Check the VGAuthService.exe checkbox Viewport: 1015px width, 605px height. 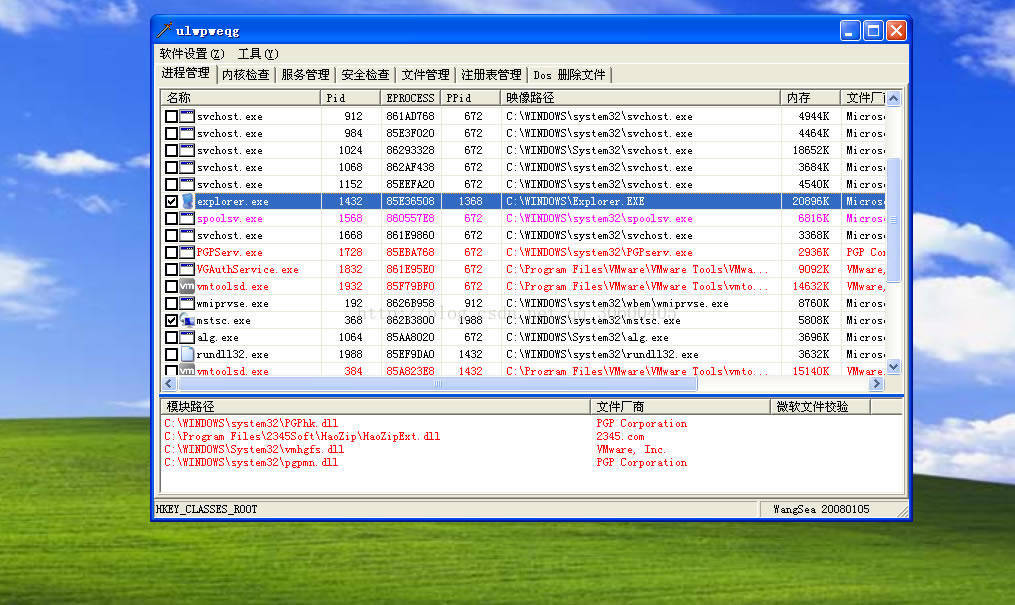(x=171, y=269)
